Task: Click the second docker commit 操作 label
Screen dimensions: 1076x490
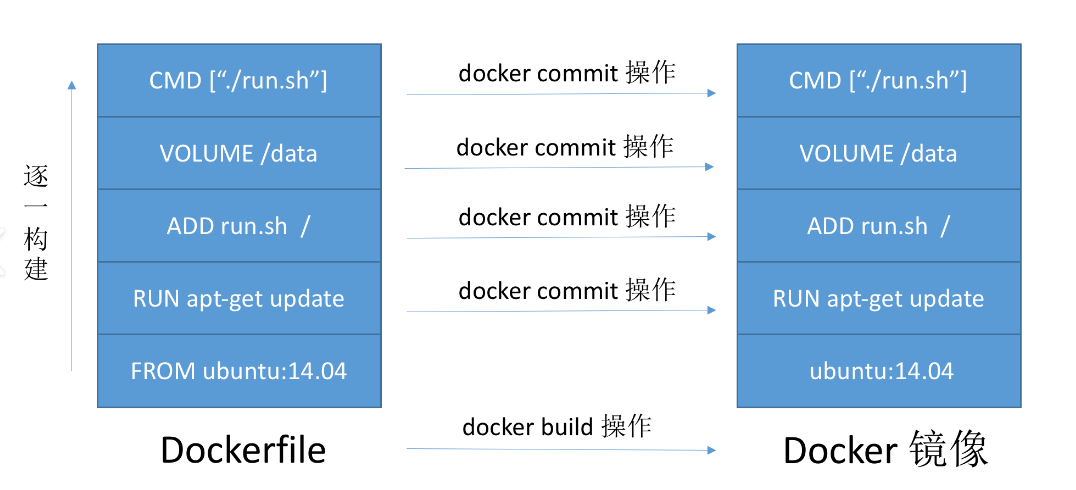Action: pyautogui.click(x=565, y=148)
